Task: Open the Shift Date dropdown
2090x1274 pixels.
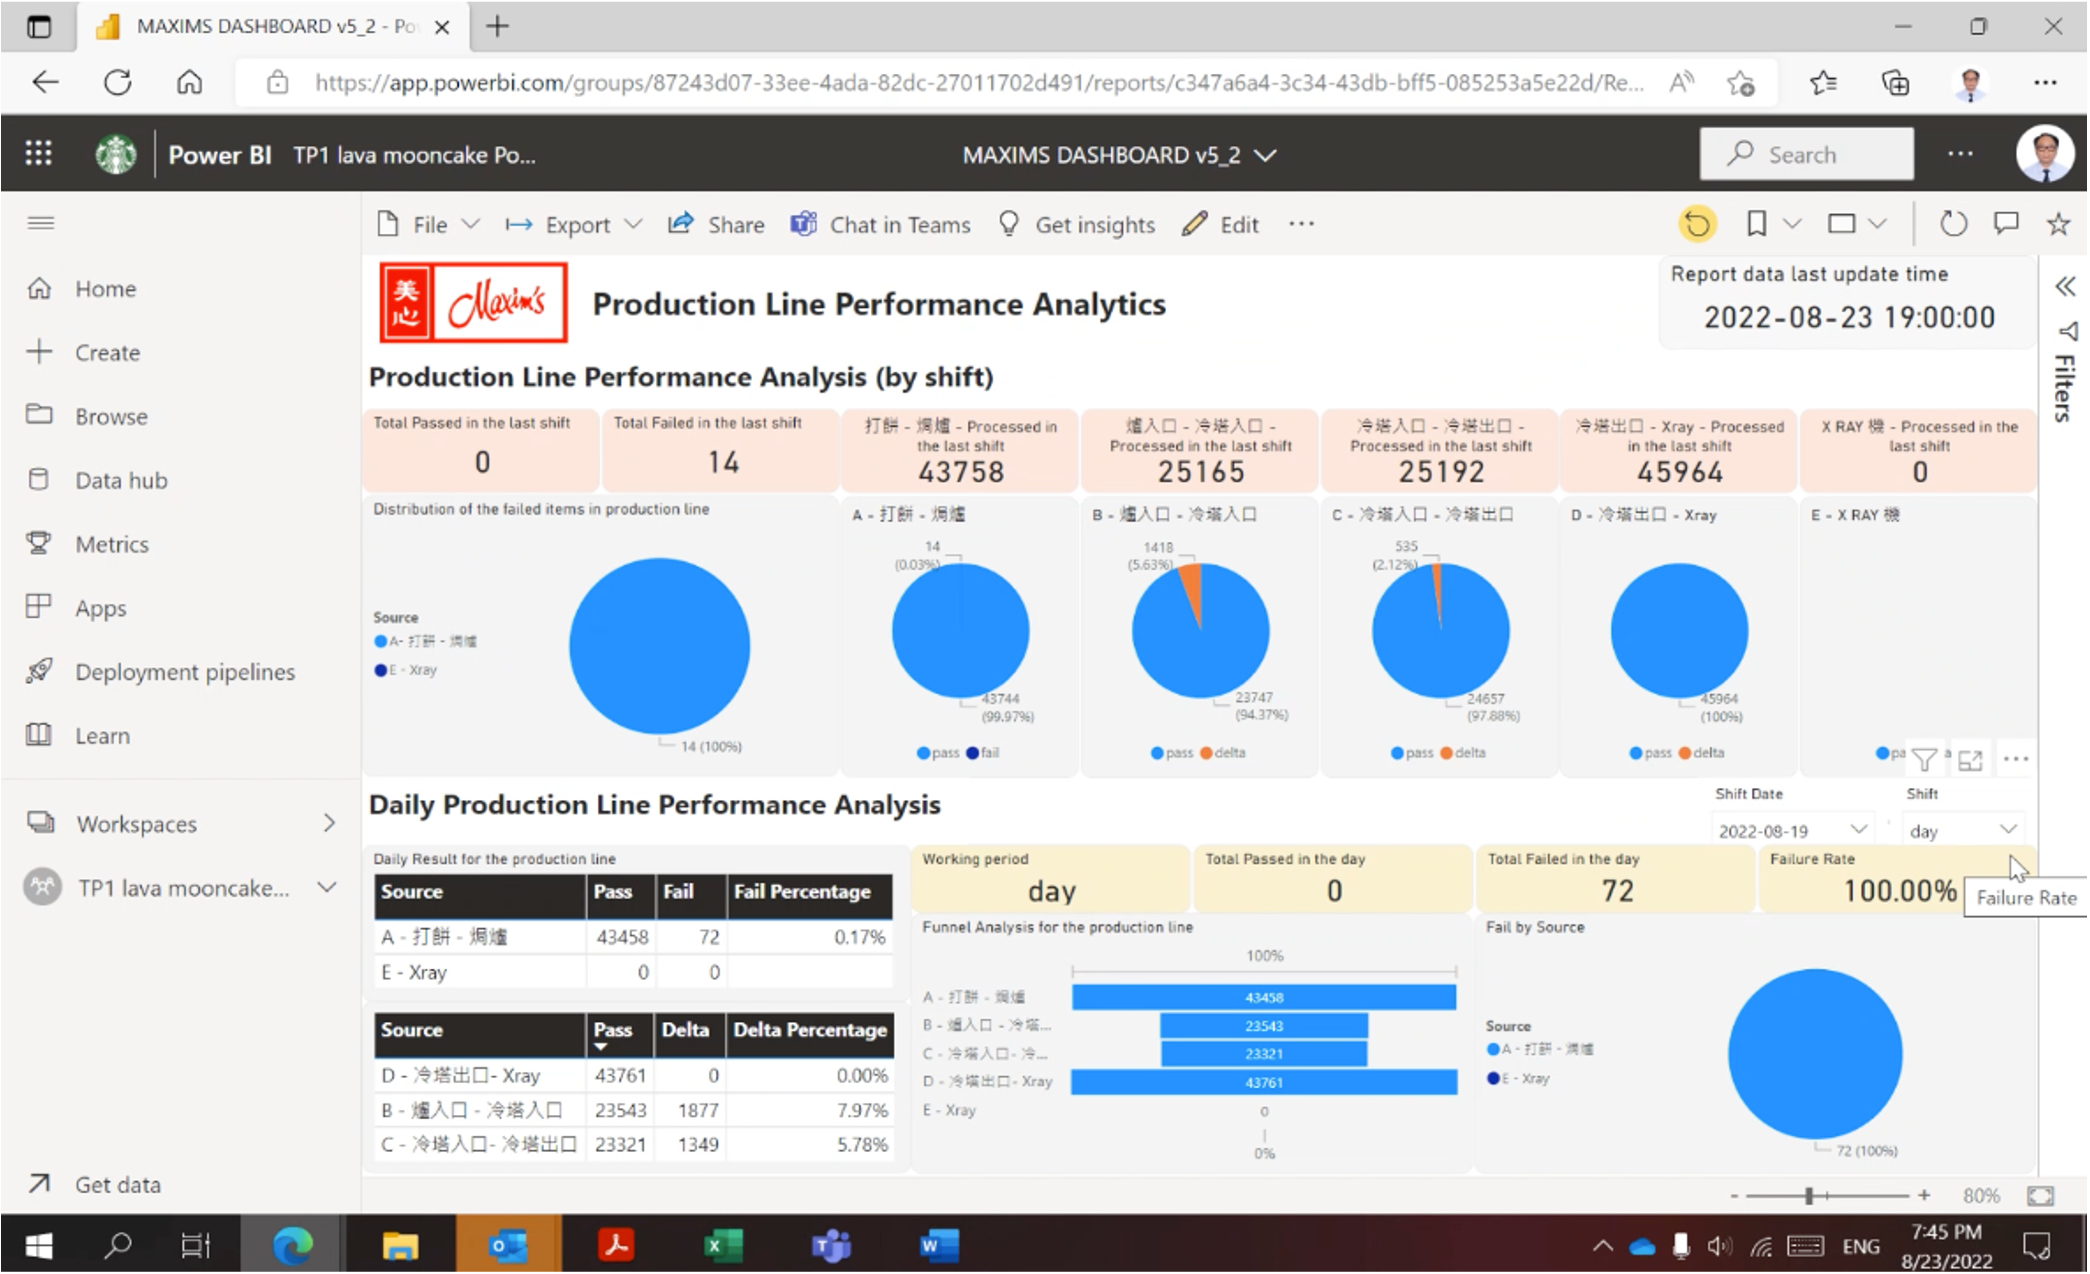Action: pyautogui.click(x=1858, y=830)
